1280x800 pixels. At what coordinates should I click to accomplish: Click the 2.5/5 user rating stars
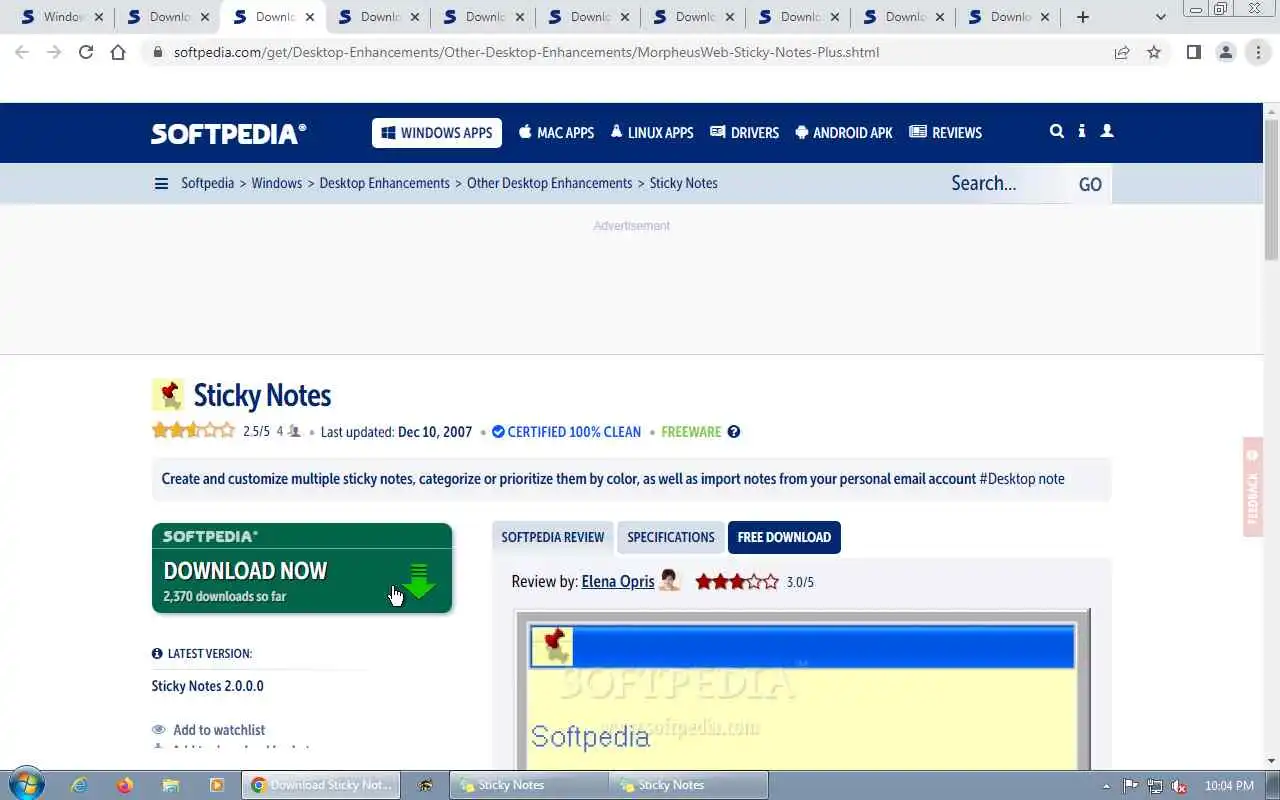[x=193, y=431]
